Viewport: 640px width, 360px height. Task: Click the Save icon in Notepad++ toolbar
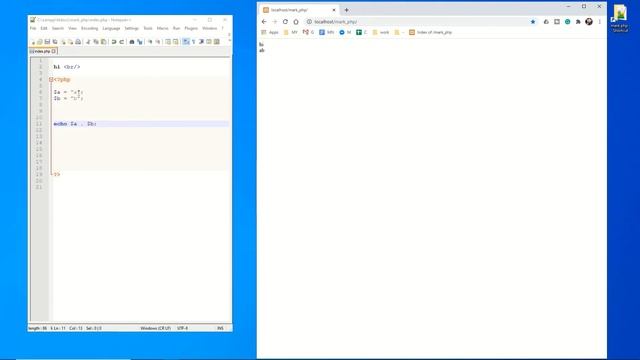pos(47,42)
